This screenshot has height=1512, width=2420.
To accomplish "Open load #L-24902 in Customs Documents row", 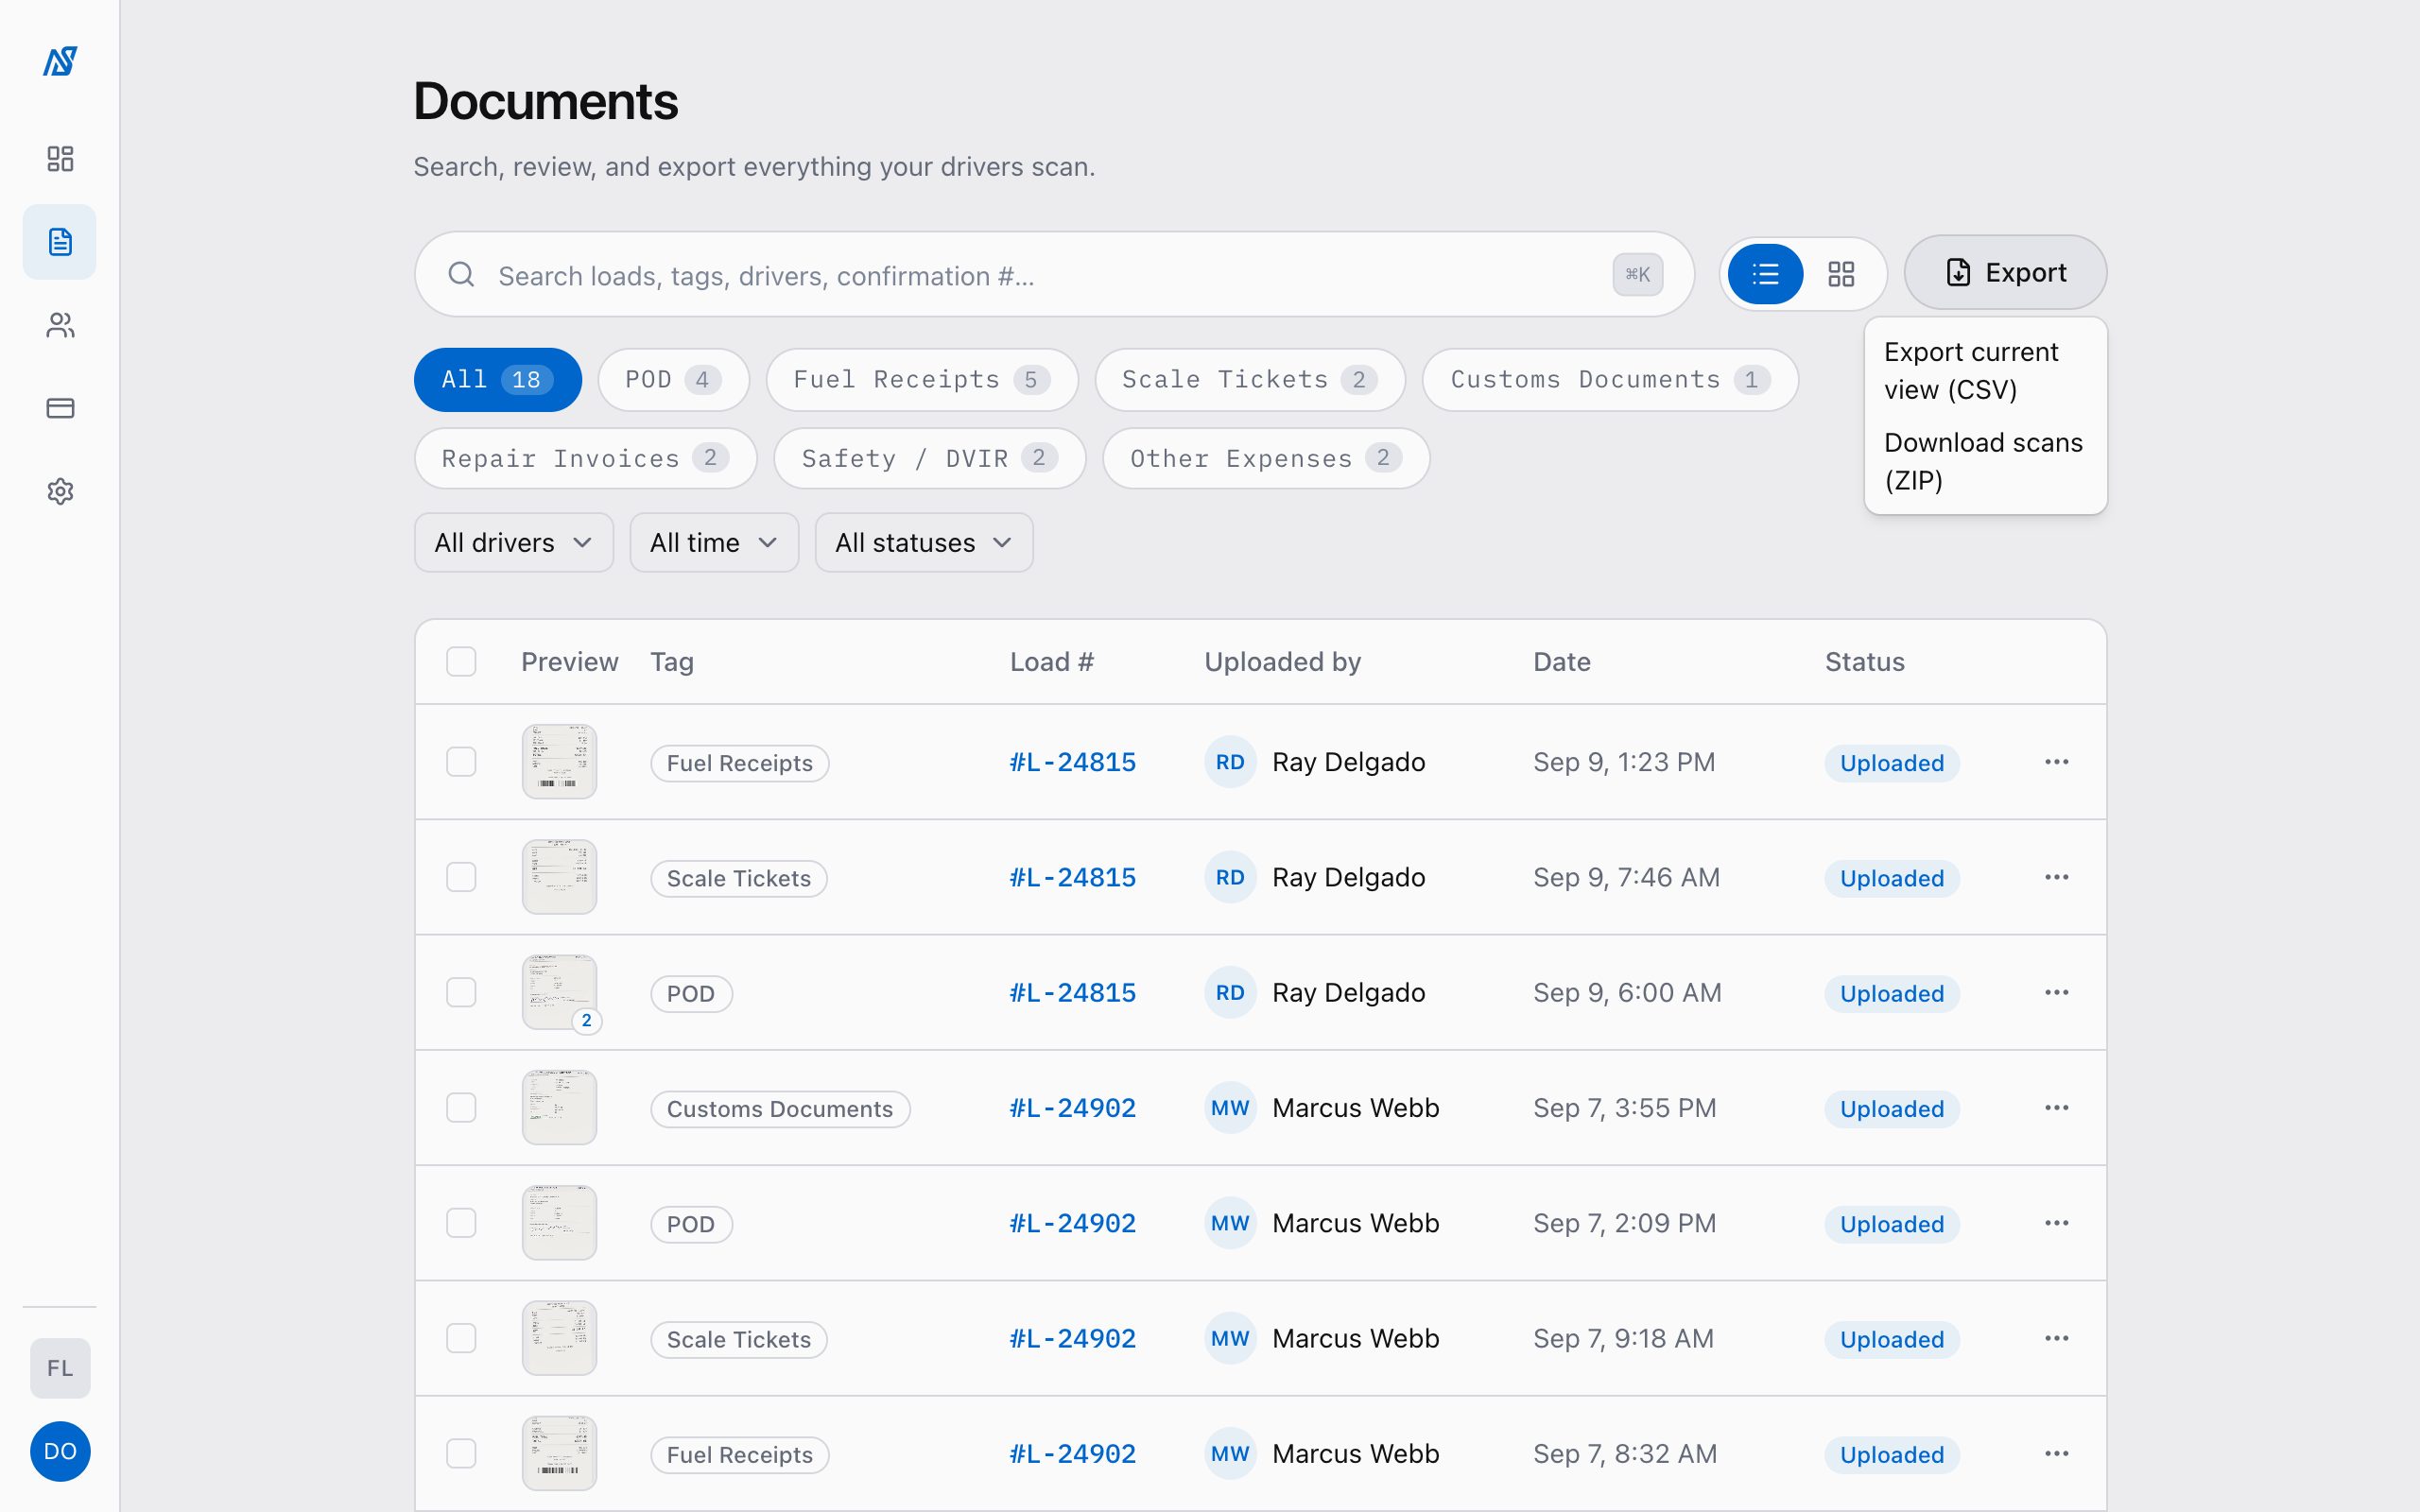I will pos(1073,1108).
